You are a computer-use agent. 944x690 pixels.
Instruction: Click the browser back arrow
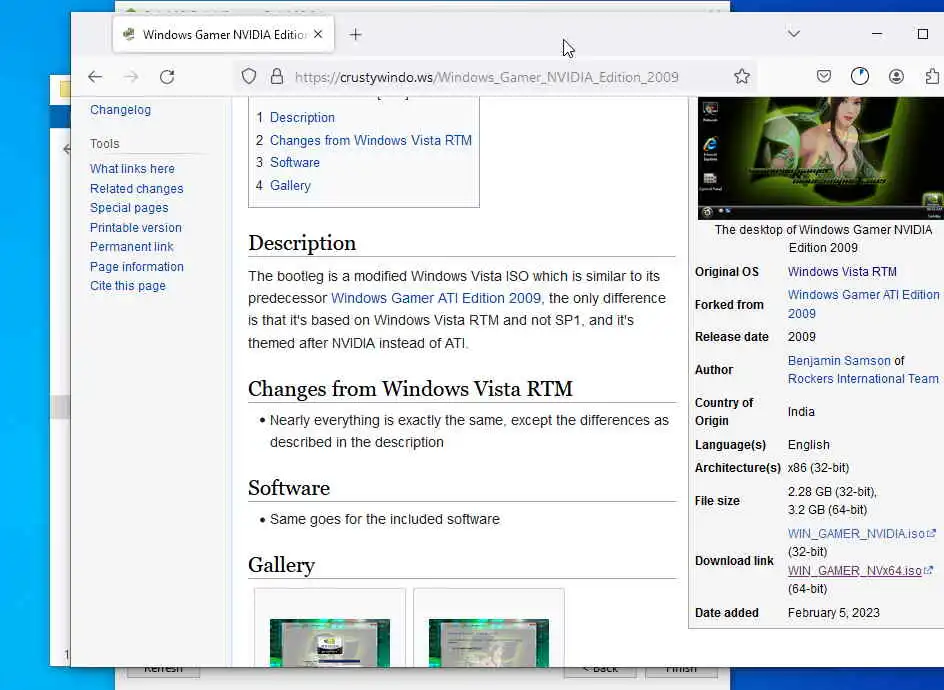[x=95, y=77]
